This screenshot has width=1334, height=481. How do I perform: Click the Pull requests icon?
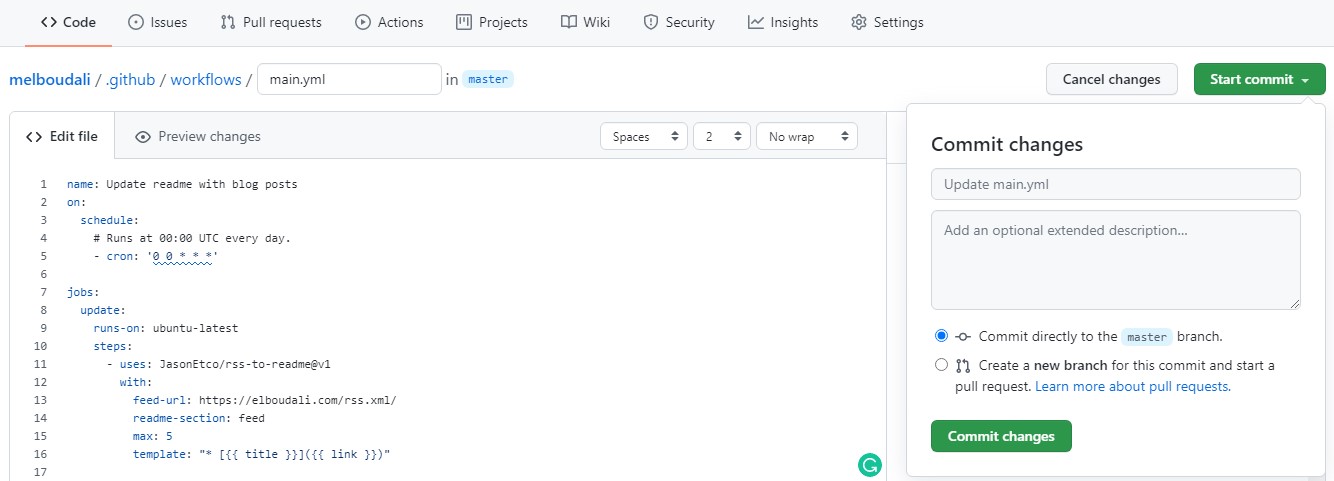click(228, 22)
